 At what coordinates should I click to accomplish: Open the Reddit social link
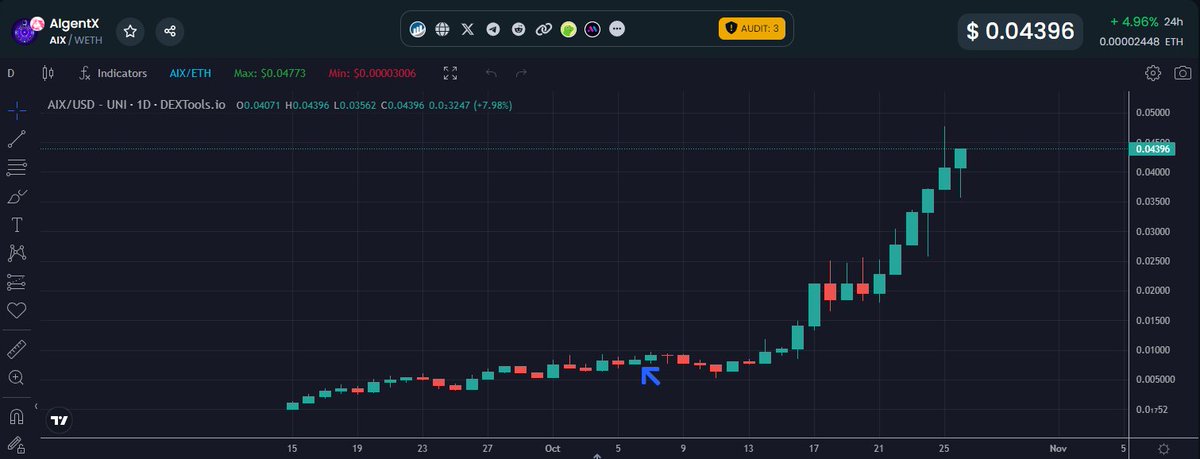click(518, 29)
